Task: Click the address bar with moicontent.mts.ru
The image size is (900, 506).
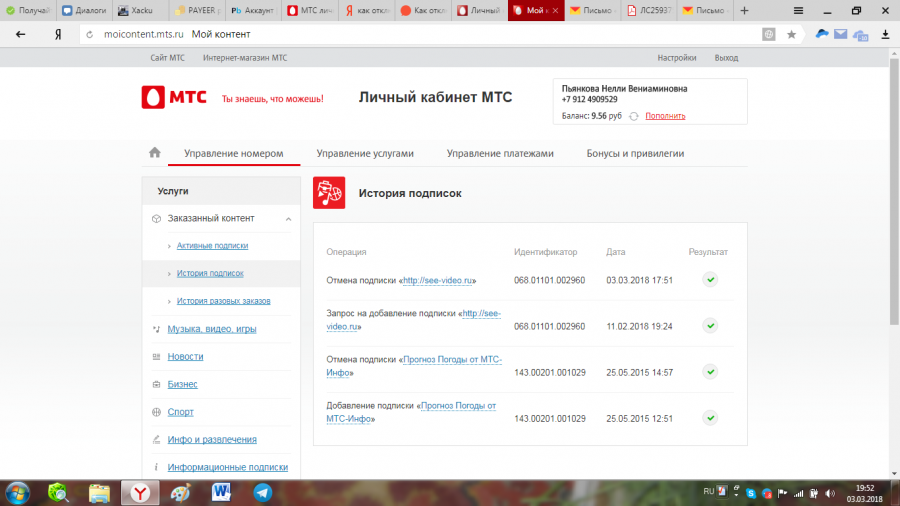Action: [x=419, y=34]
